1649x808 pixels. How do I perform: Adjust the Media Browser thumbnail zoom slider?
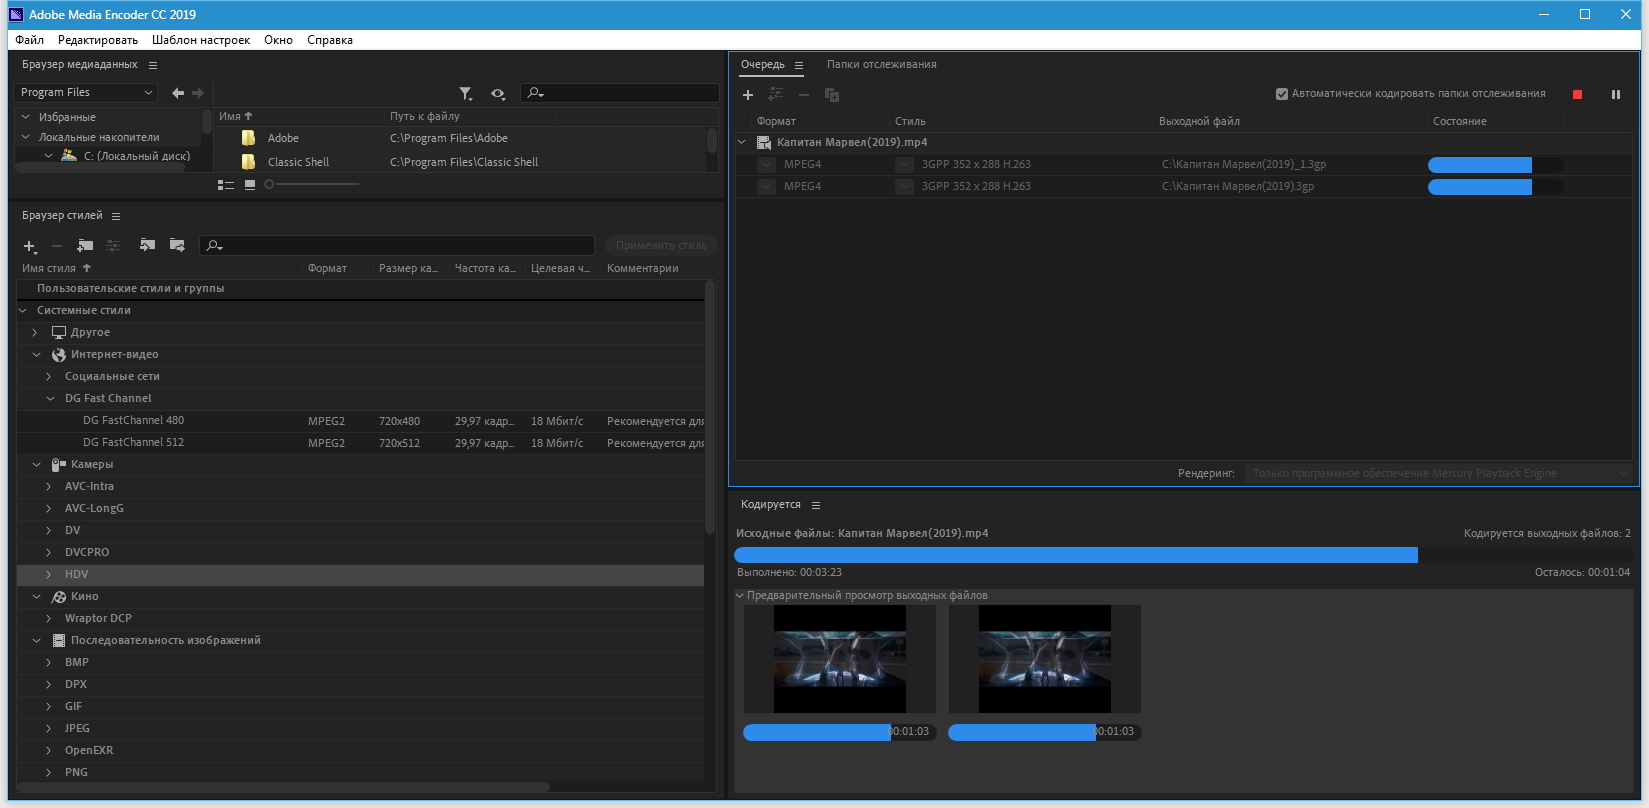tap(312, 185)
